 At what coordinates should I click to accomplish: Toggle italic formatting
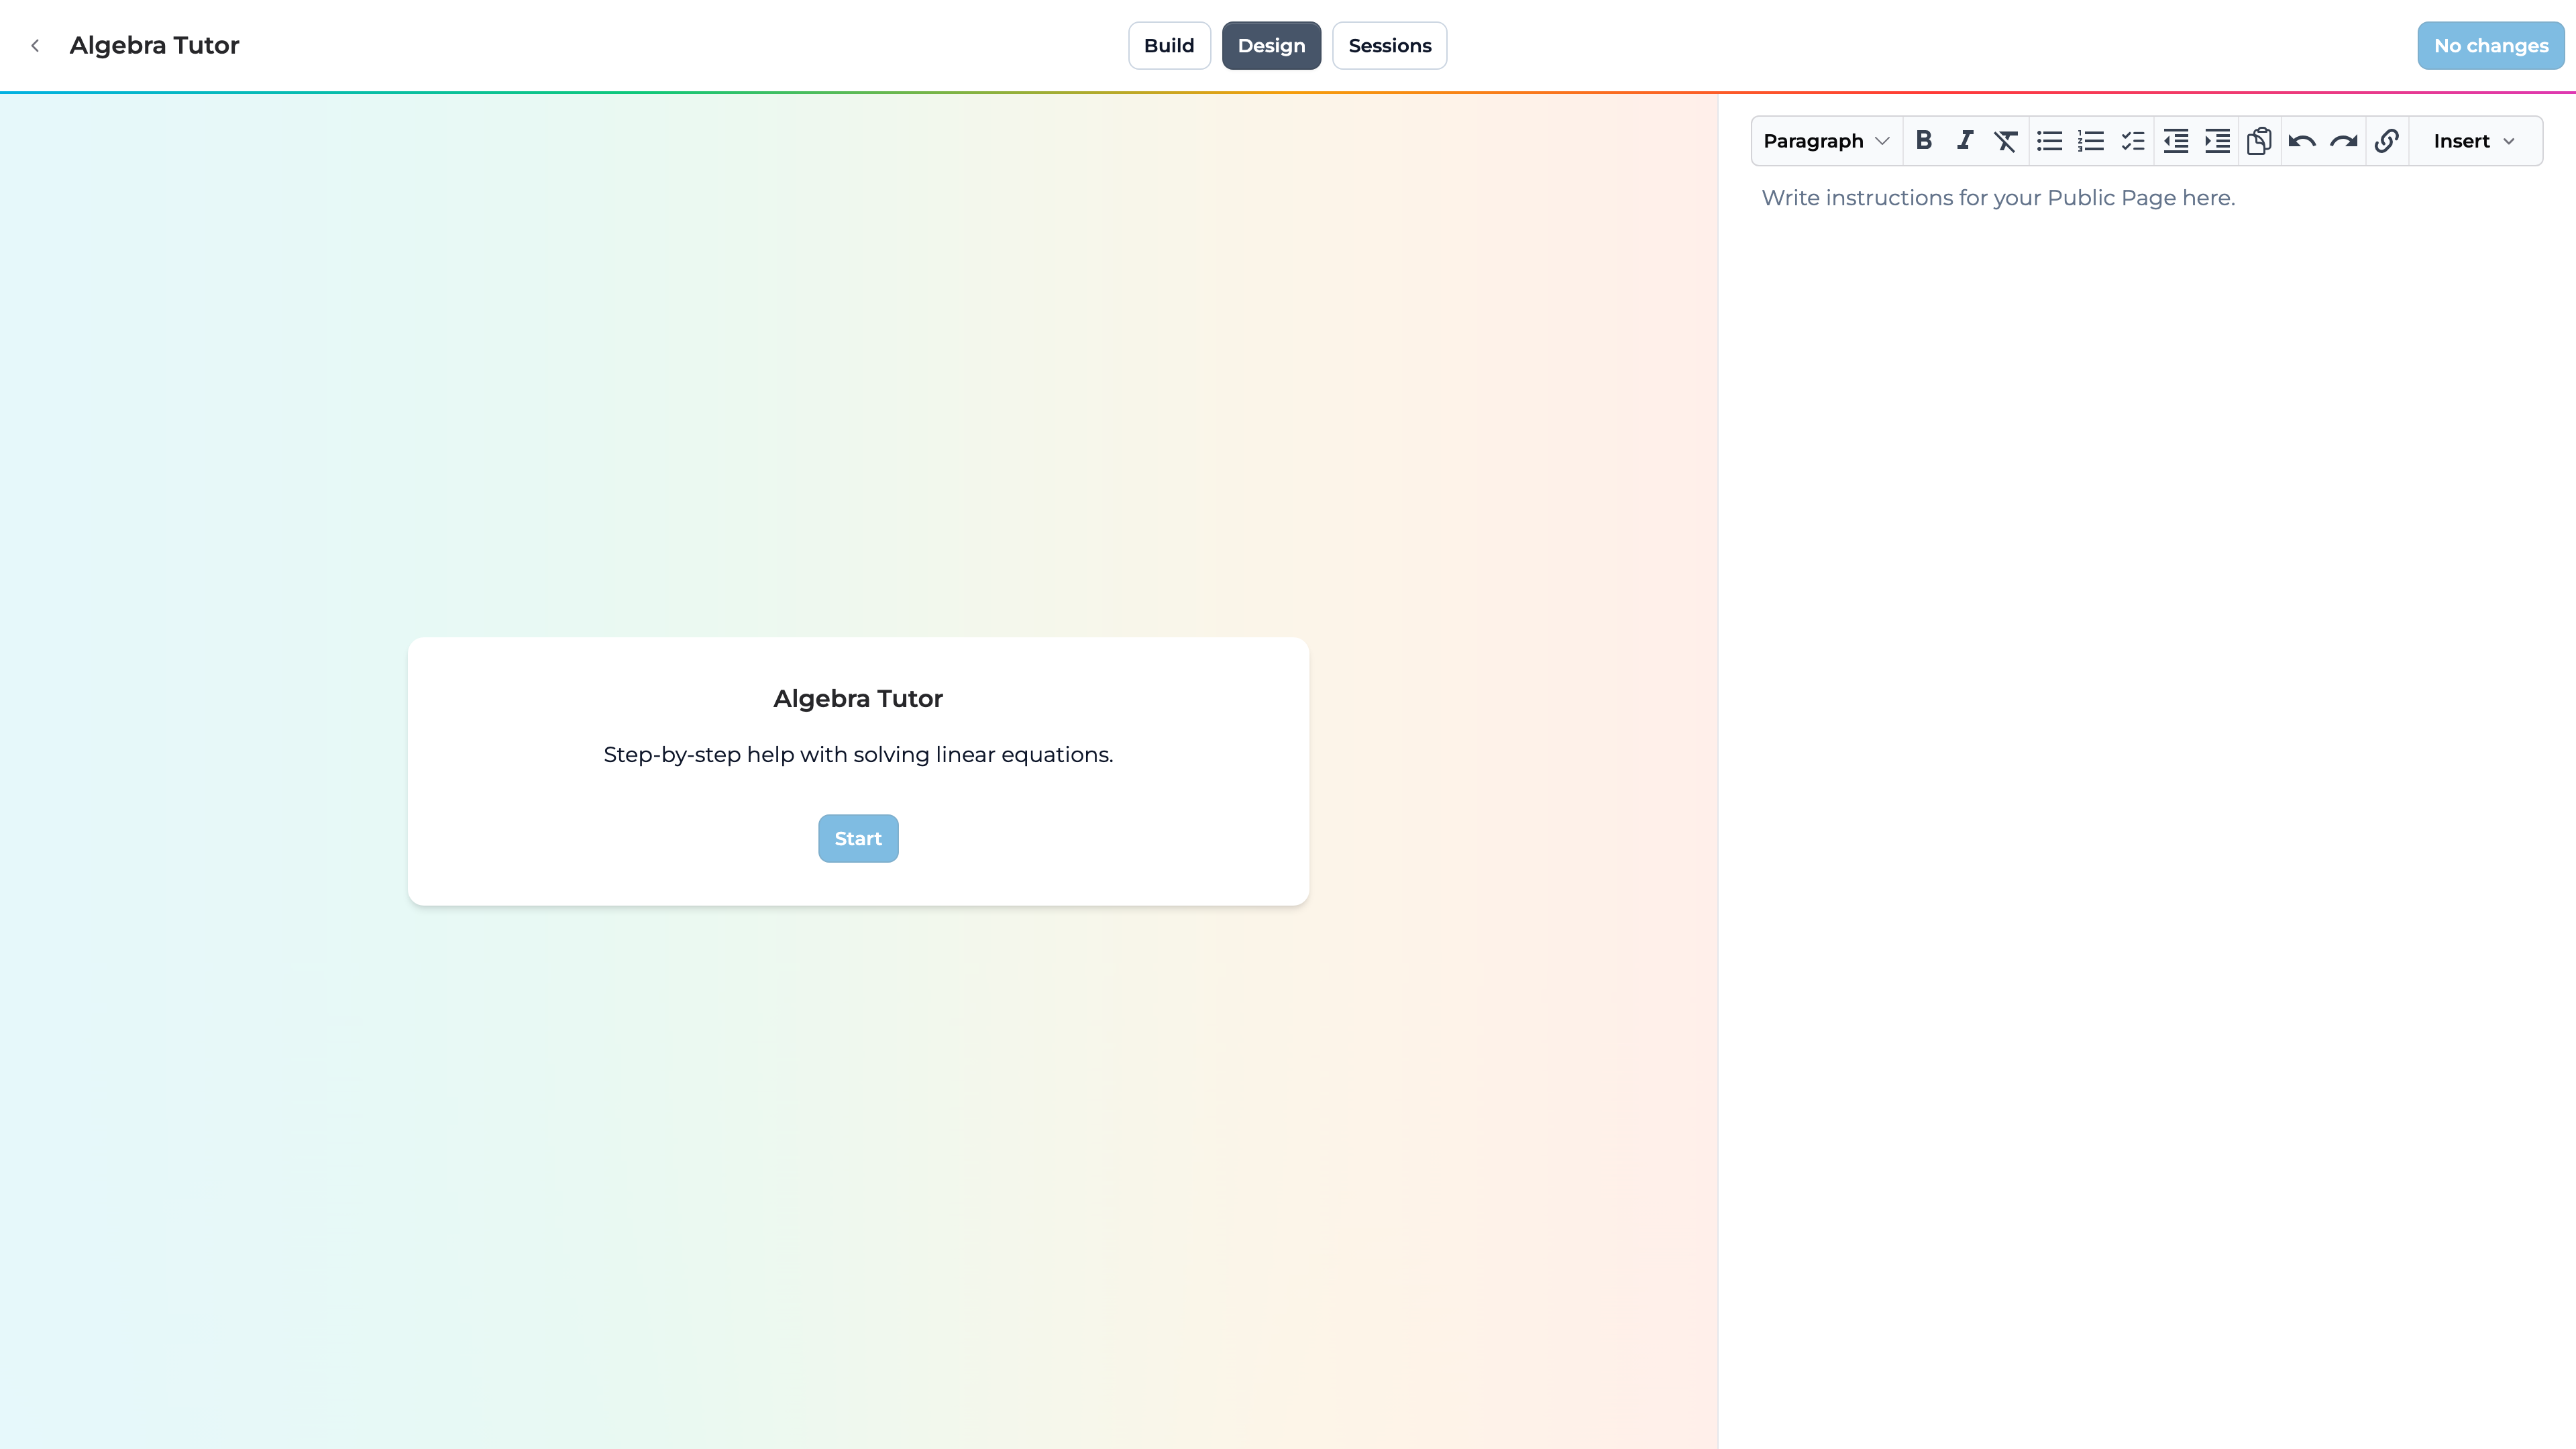click(x=1965, y=141)
